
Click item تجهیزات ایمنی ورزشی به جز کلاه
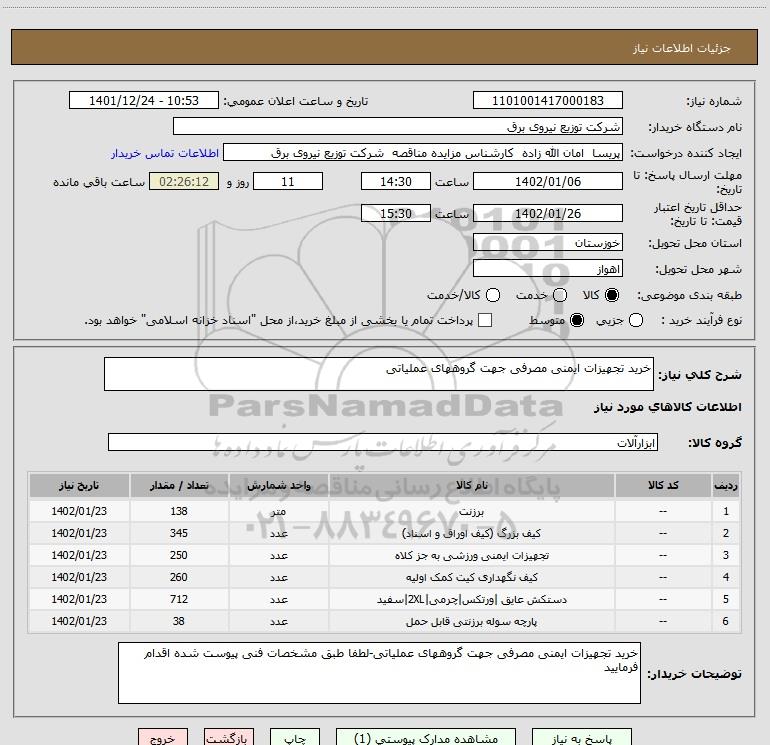pos(471,555)
